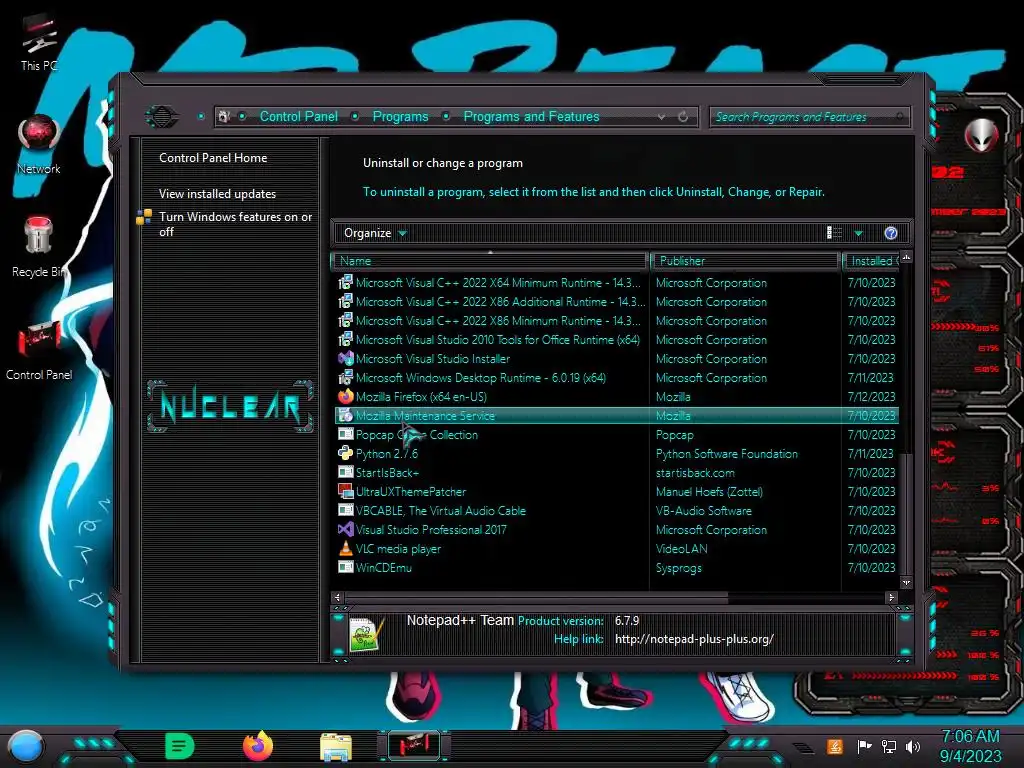Select VBCABLE, The Virtual Audio Cable row

616,511
